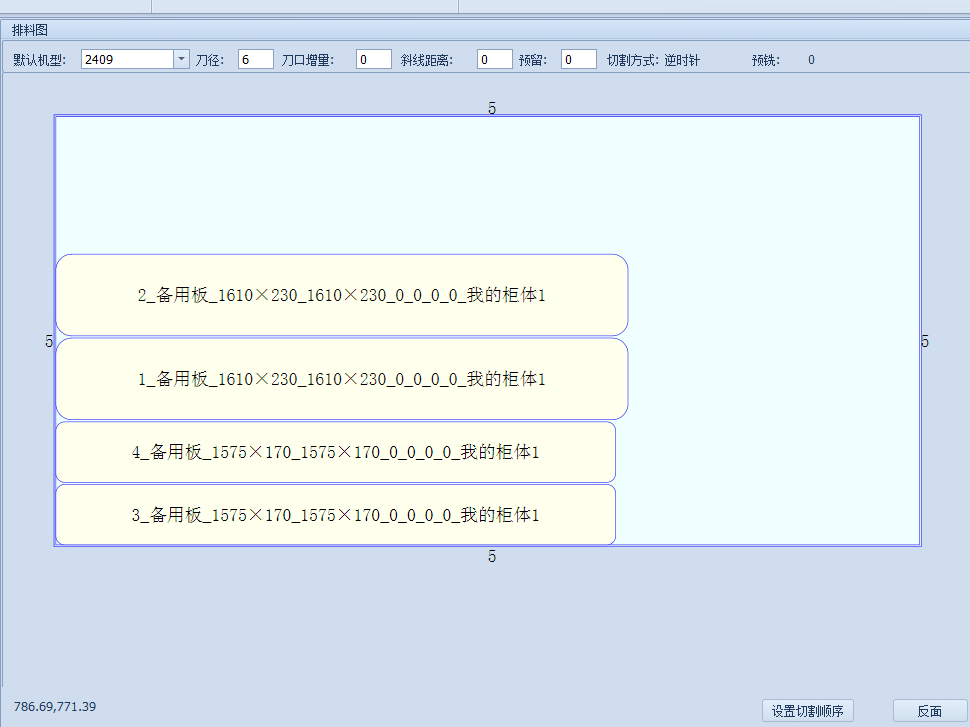Click the 反面 button
This screenshot has height=727, width=970.
click(929, 711)
